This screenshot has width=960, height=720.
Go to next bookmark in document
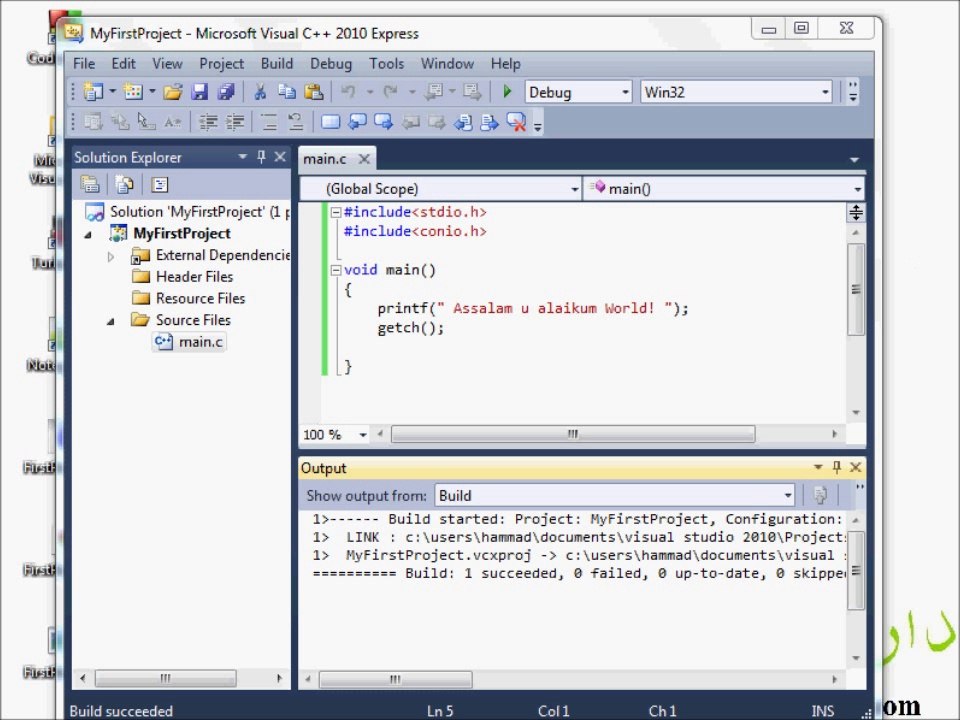[x=489, y=122]
